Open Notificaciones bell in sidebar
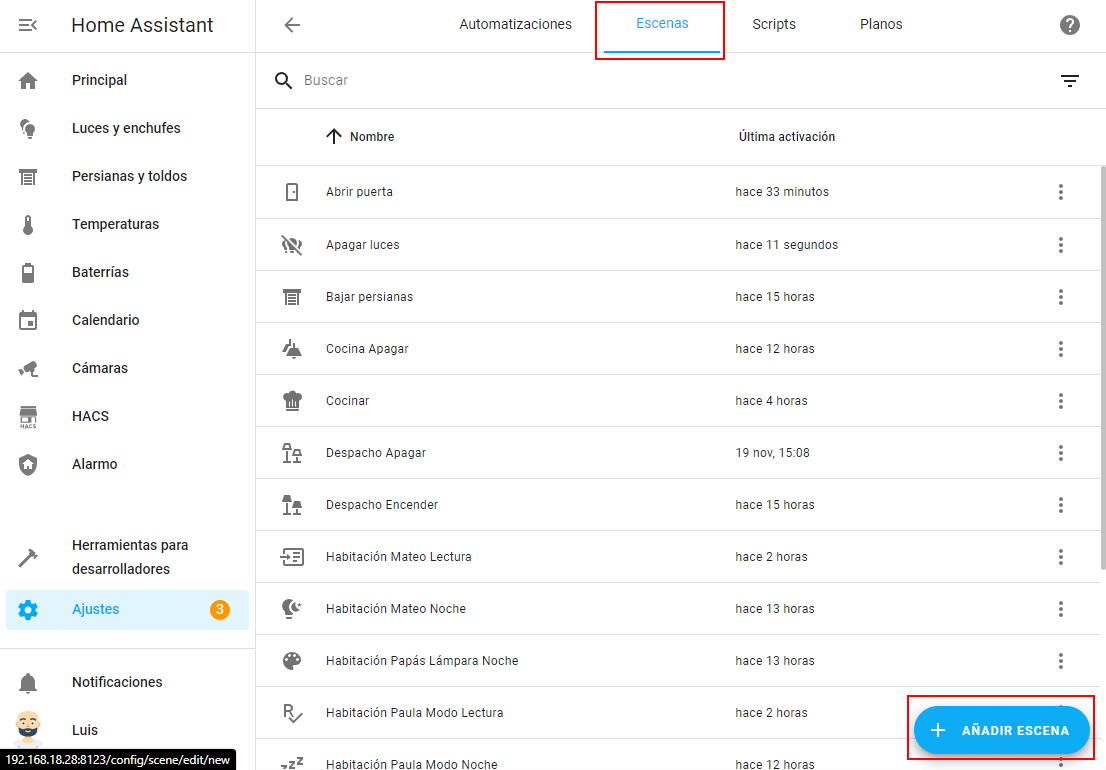Image resolution: width=1106 pixels, height=770 pixels. (x=28, y=682)
